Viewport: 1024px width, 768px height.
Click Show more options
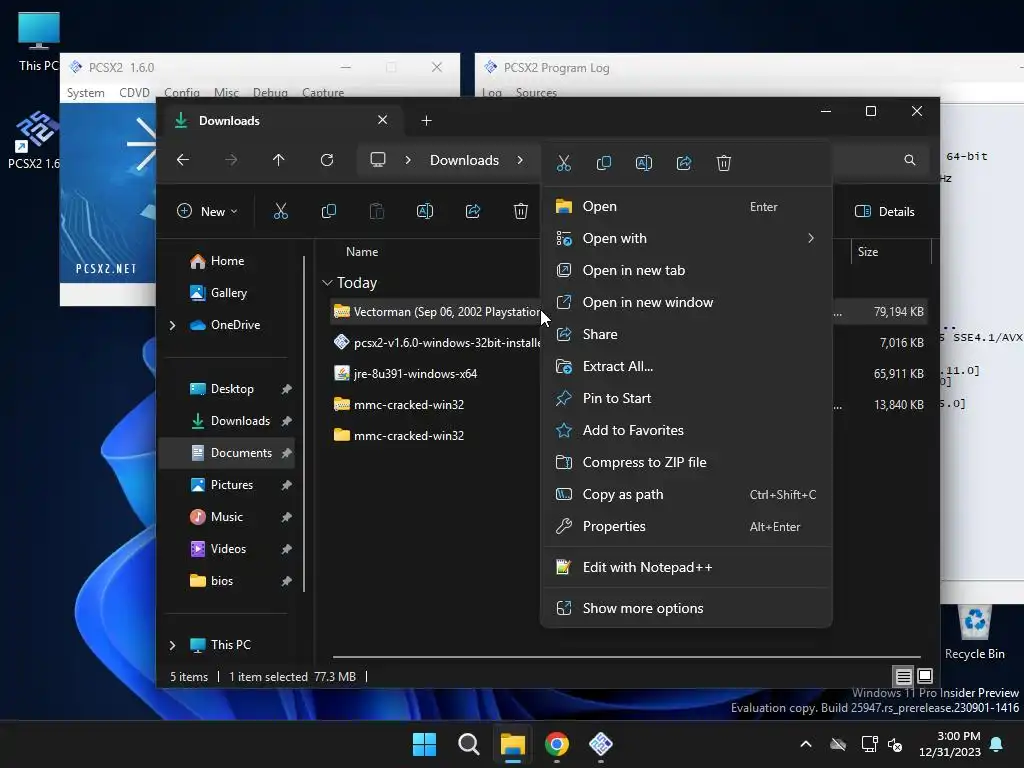(x=686, y=609)
